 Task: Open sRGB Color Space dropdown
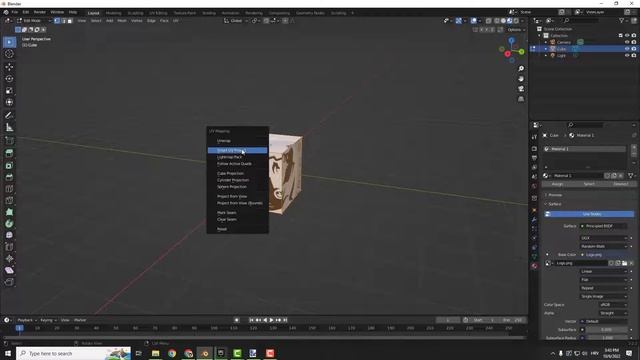[x=613, y=305]
